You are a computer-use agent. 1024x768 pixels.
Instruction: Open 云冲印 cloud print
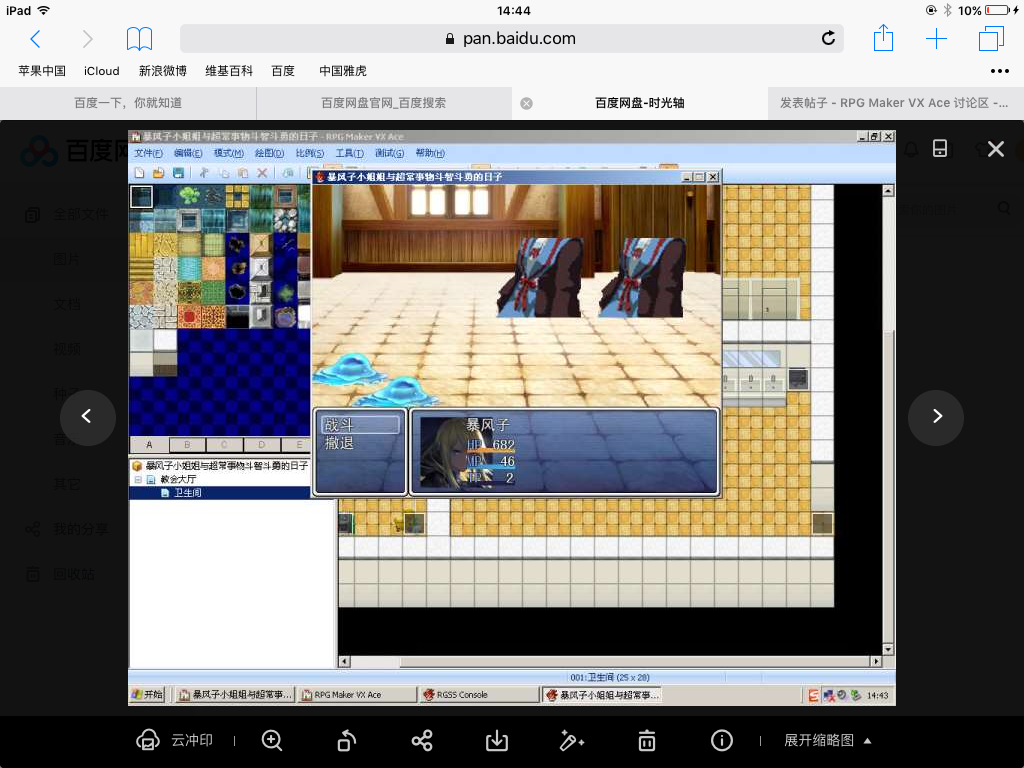click(174, 740)
